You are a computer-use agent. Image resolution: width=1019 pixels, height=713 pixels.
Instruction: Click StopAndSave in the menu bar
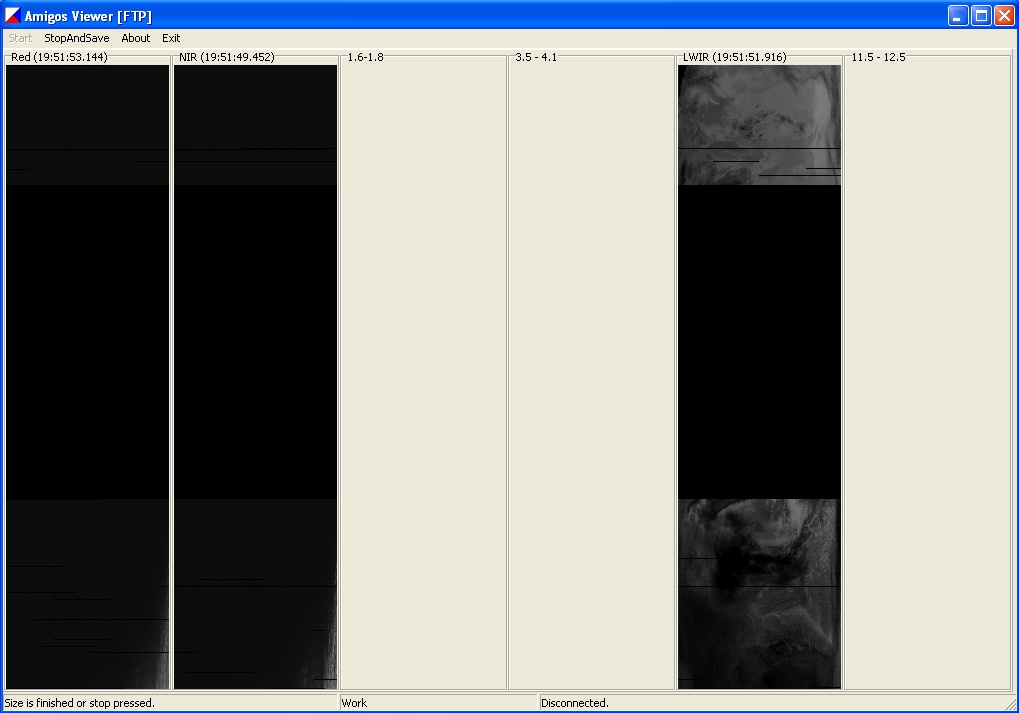coord(77,38)
